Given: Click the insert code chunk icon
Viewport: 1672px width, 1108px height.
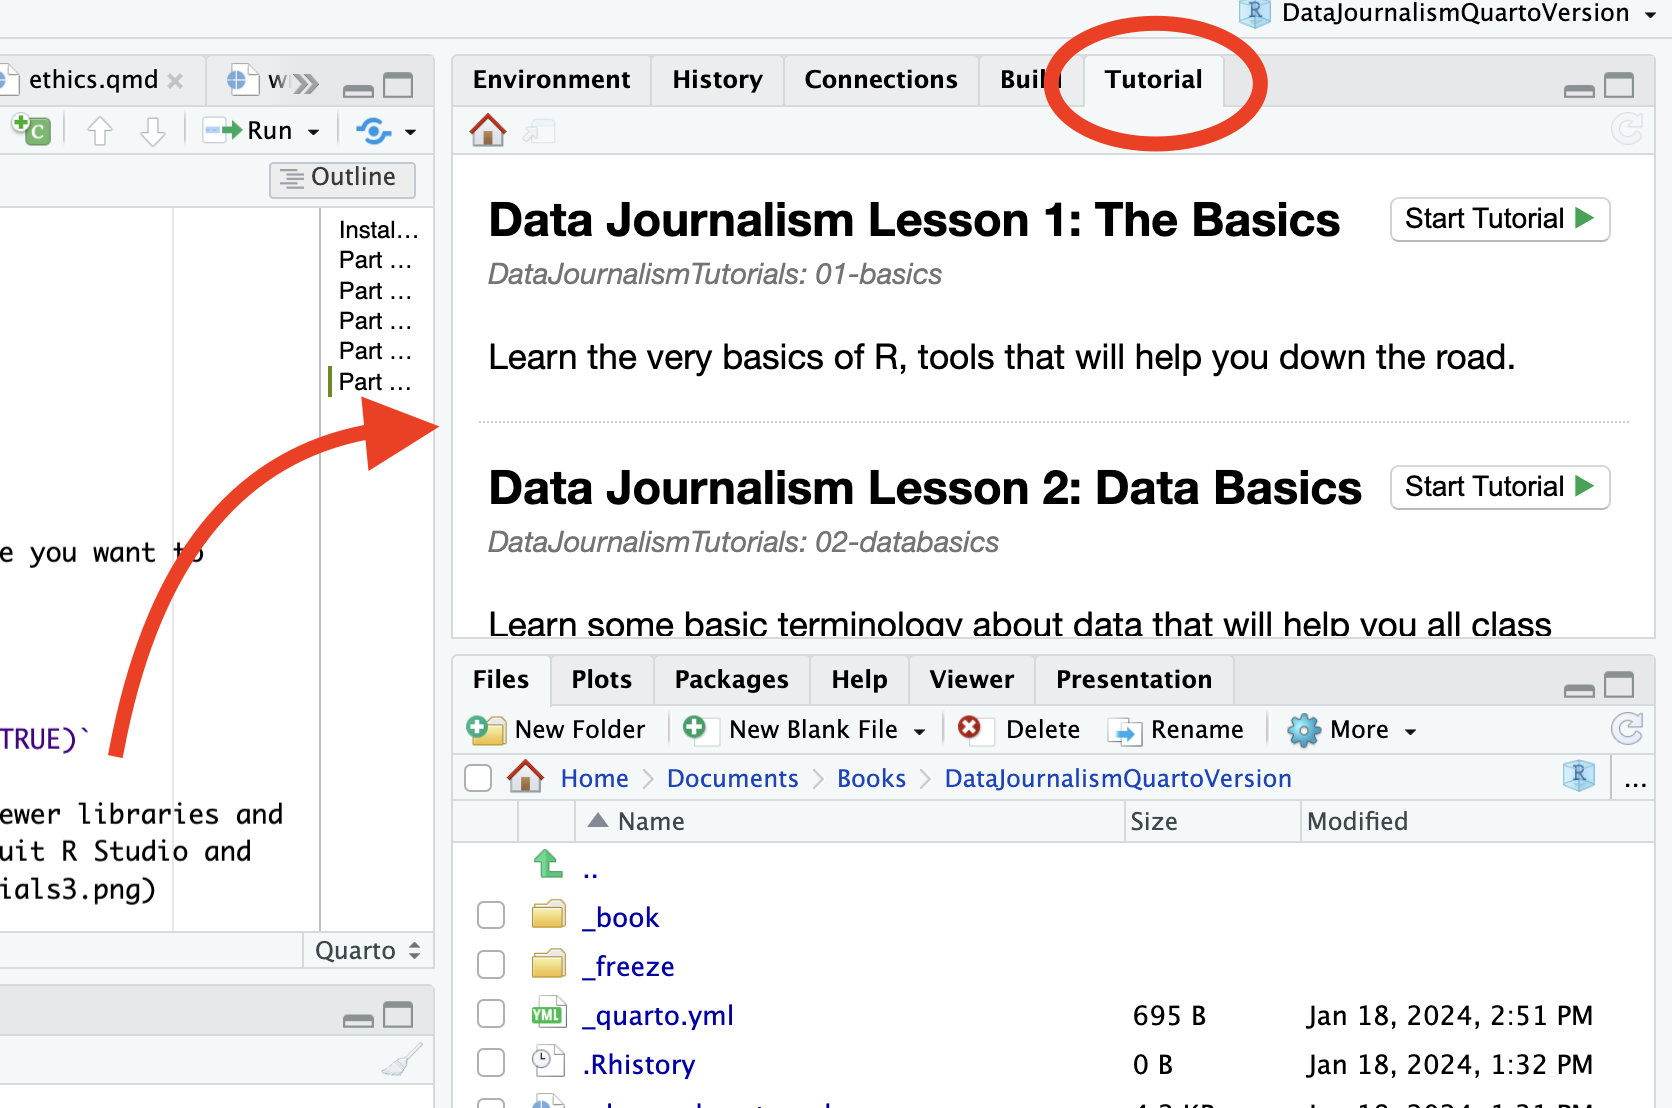Looking at the screenshot, I should (31, 130).
